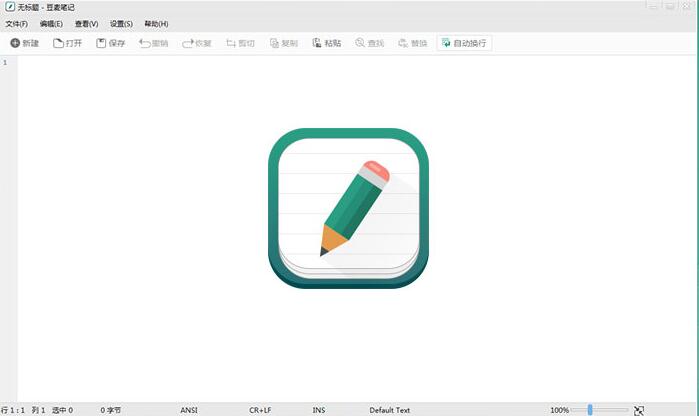The height and width of the screenshot is (416, 699).
Task: Click line number 1 in the gutter
Action: pos(5,63)
